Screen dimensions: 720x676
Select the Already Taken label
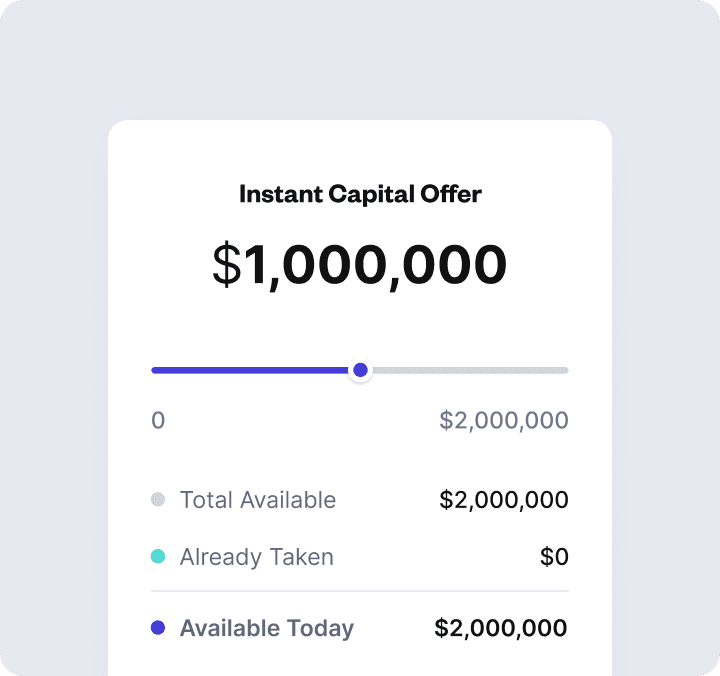(x=257, y=557)
